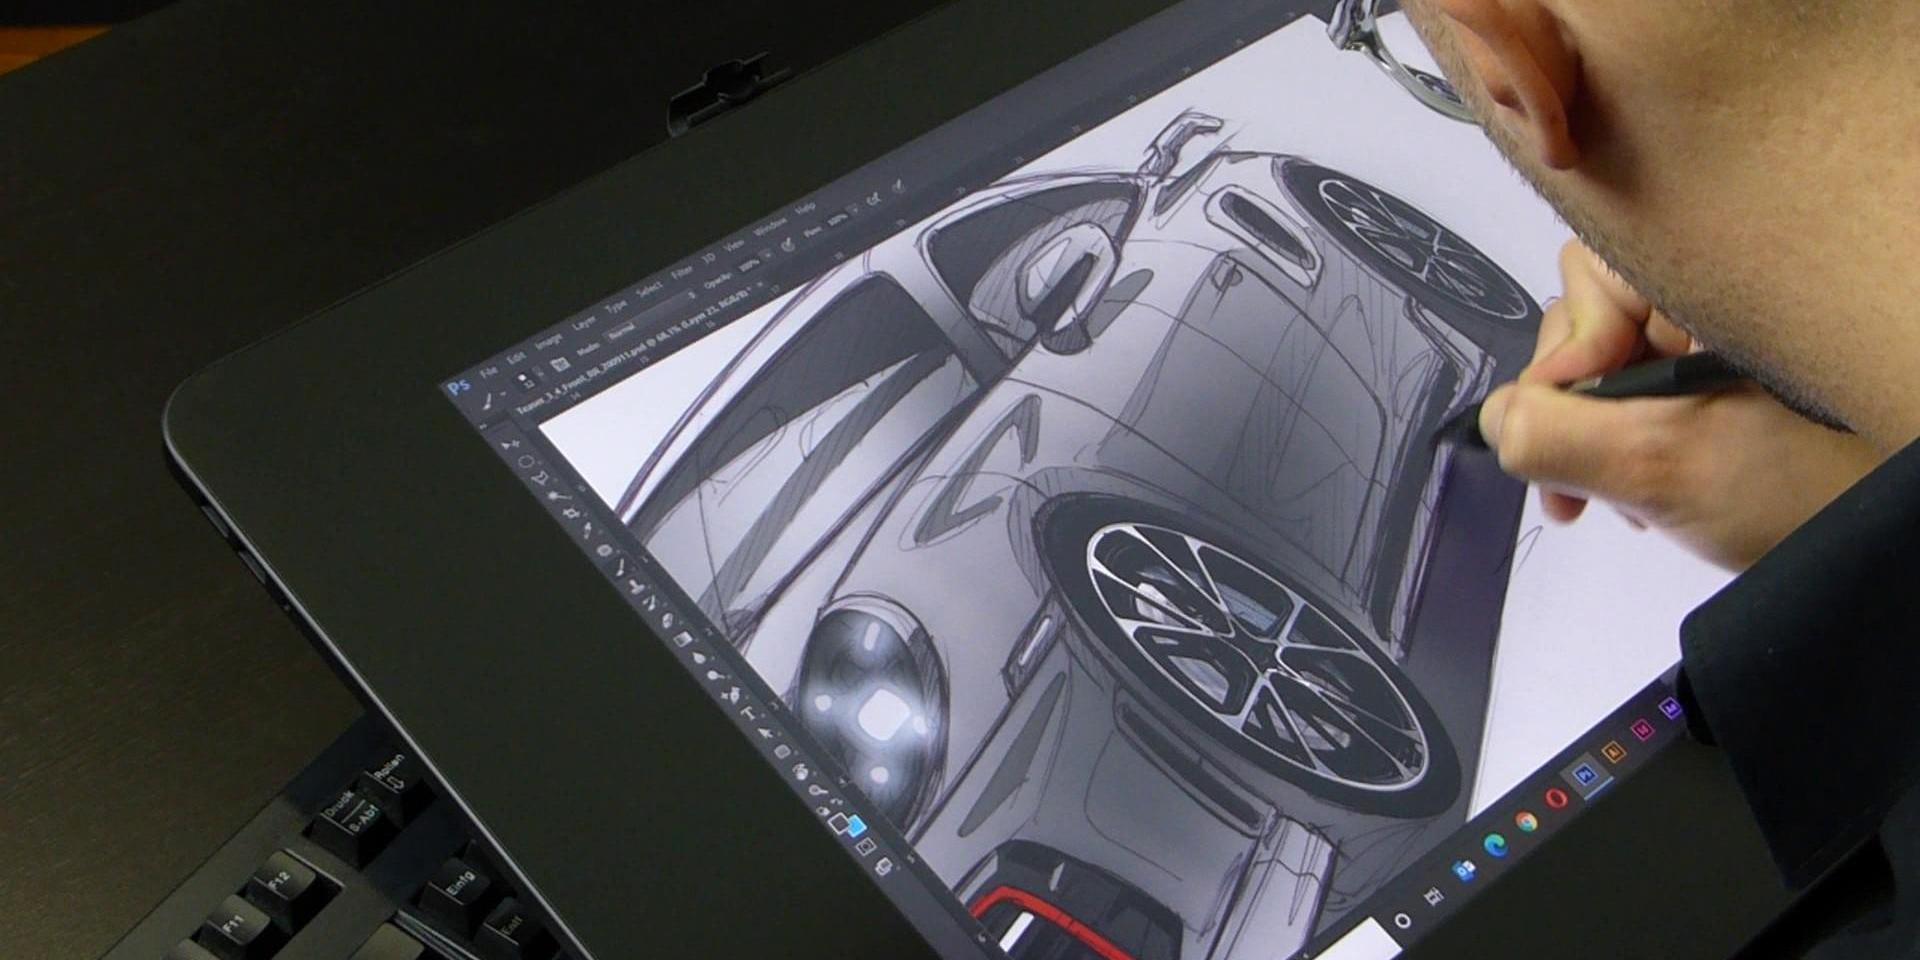Open the Edit menu
The image size is (1920, 960).
click(516, 358)
